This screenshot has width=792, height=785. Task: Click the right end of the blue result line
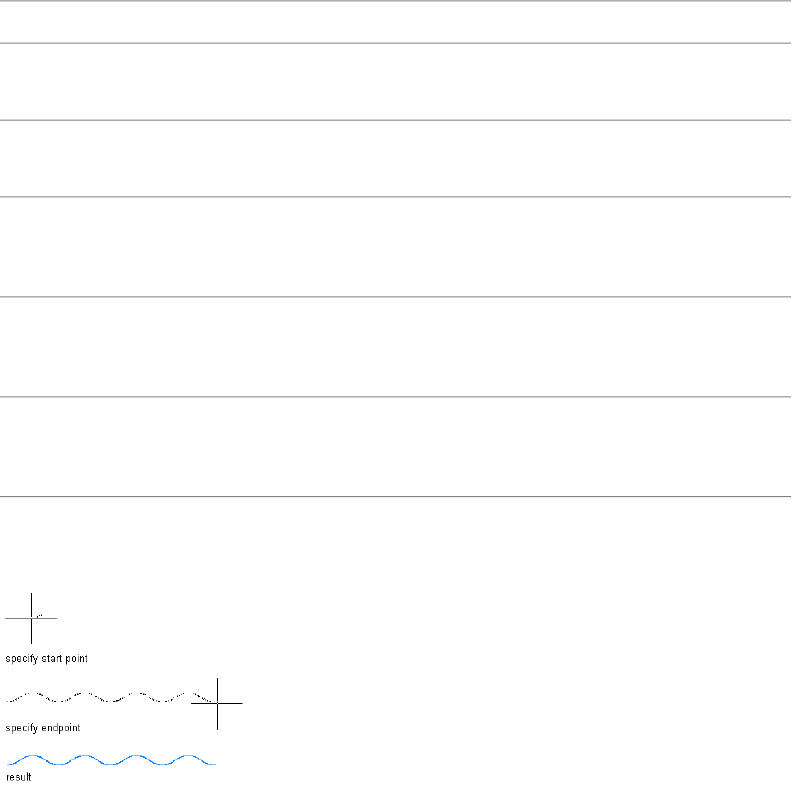pyautogui.click(x=215, y=763)
